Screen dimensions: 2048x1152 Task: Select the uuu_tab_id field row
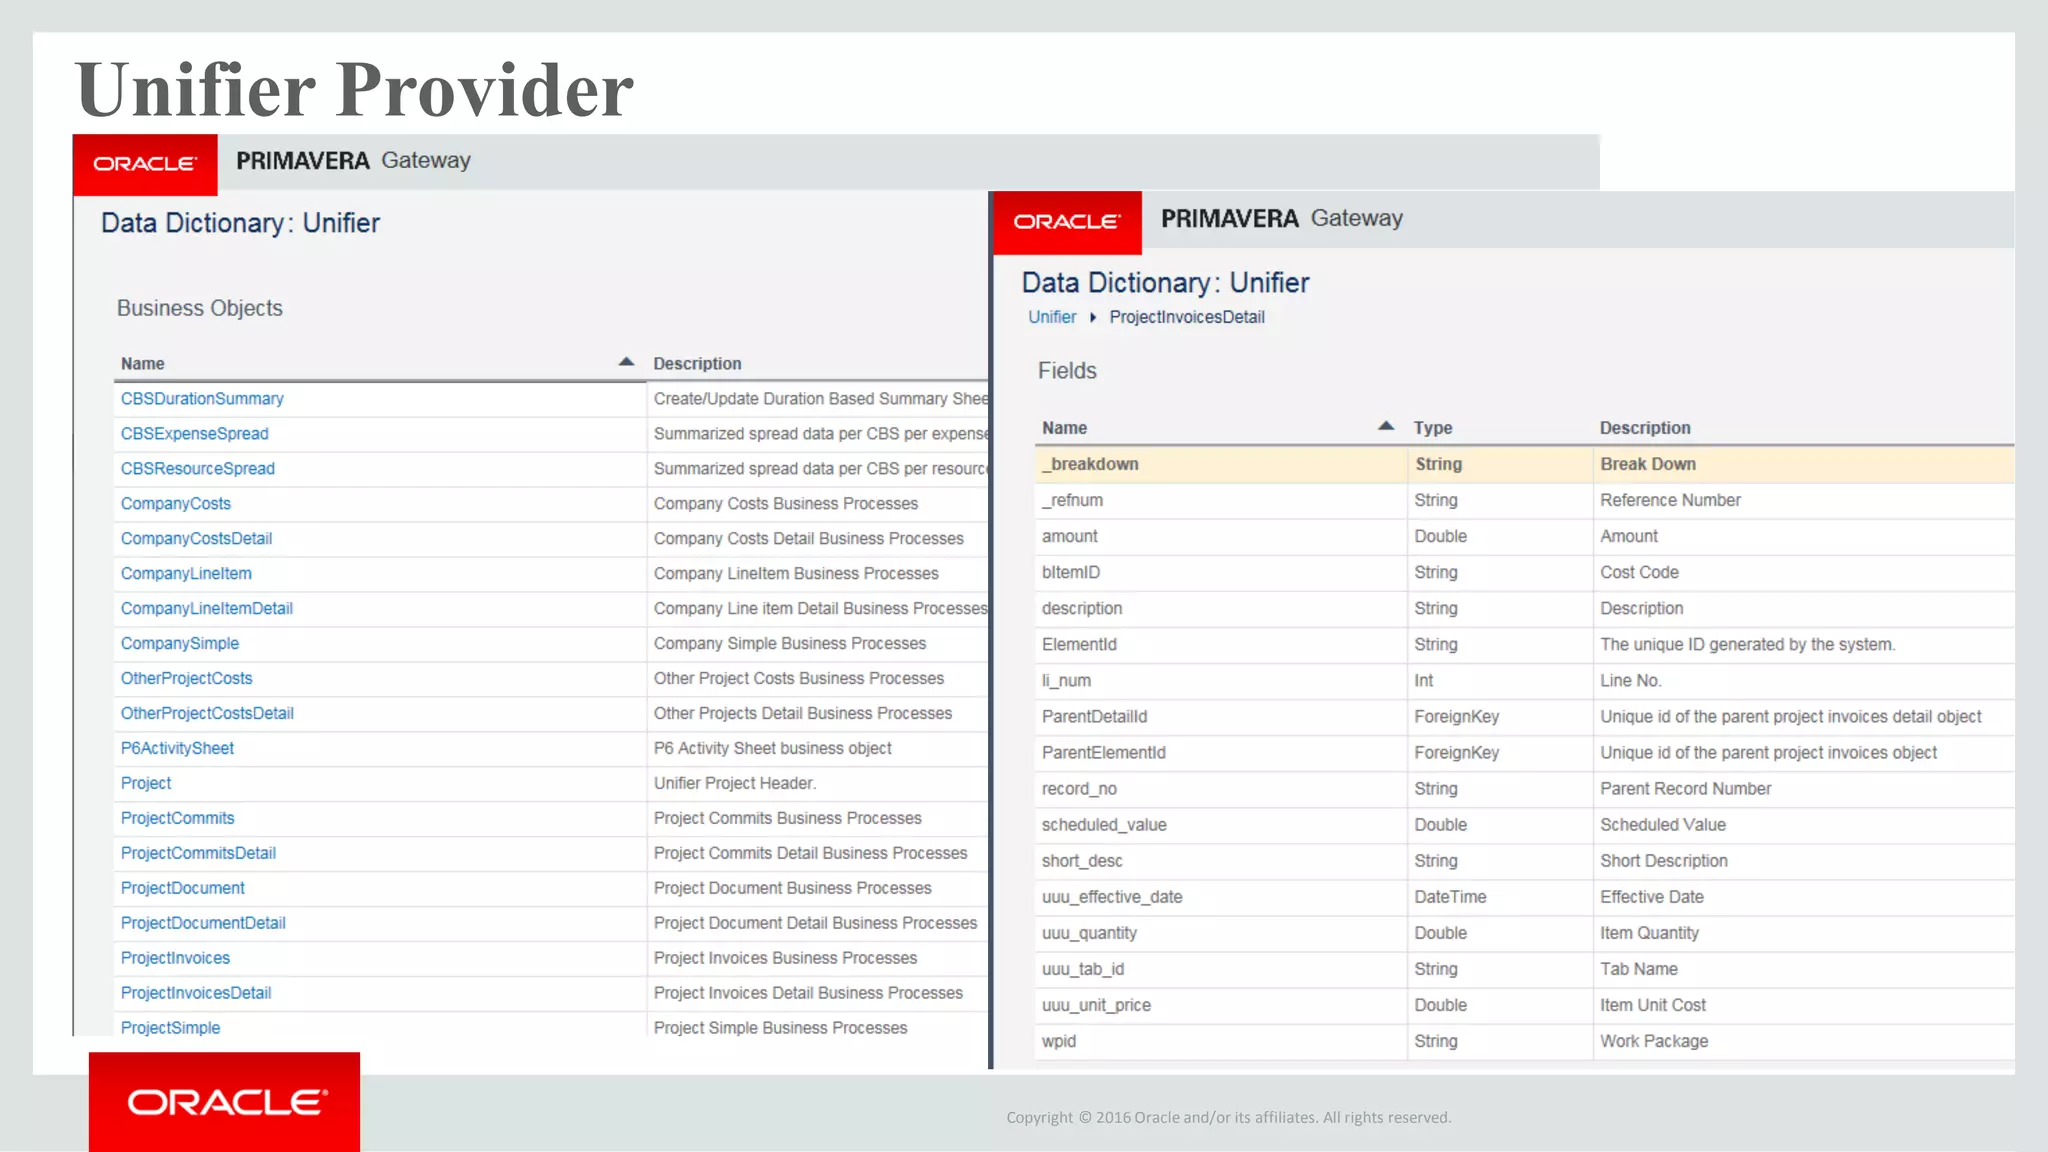[x=1524, y=969]
